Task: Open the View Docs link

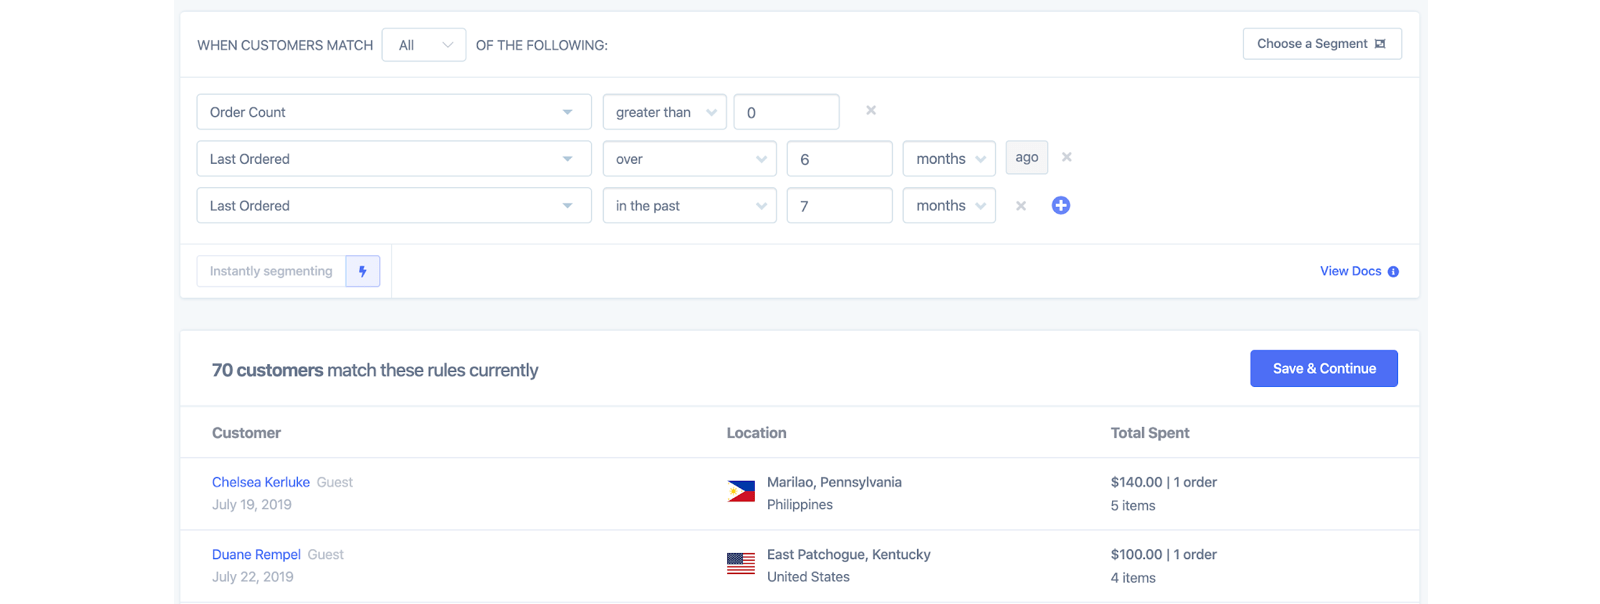Action: 1350,271
